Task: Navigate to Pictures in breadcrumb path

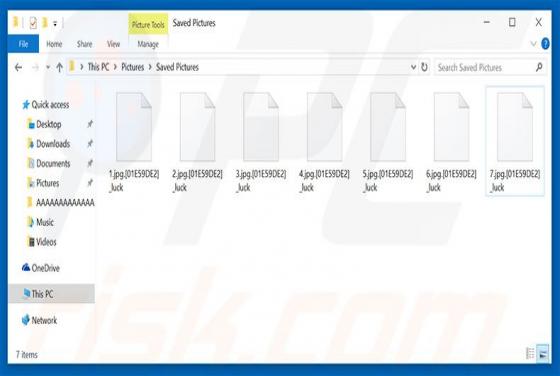Action: point(132,67)
